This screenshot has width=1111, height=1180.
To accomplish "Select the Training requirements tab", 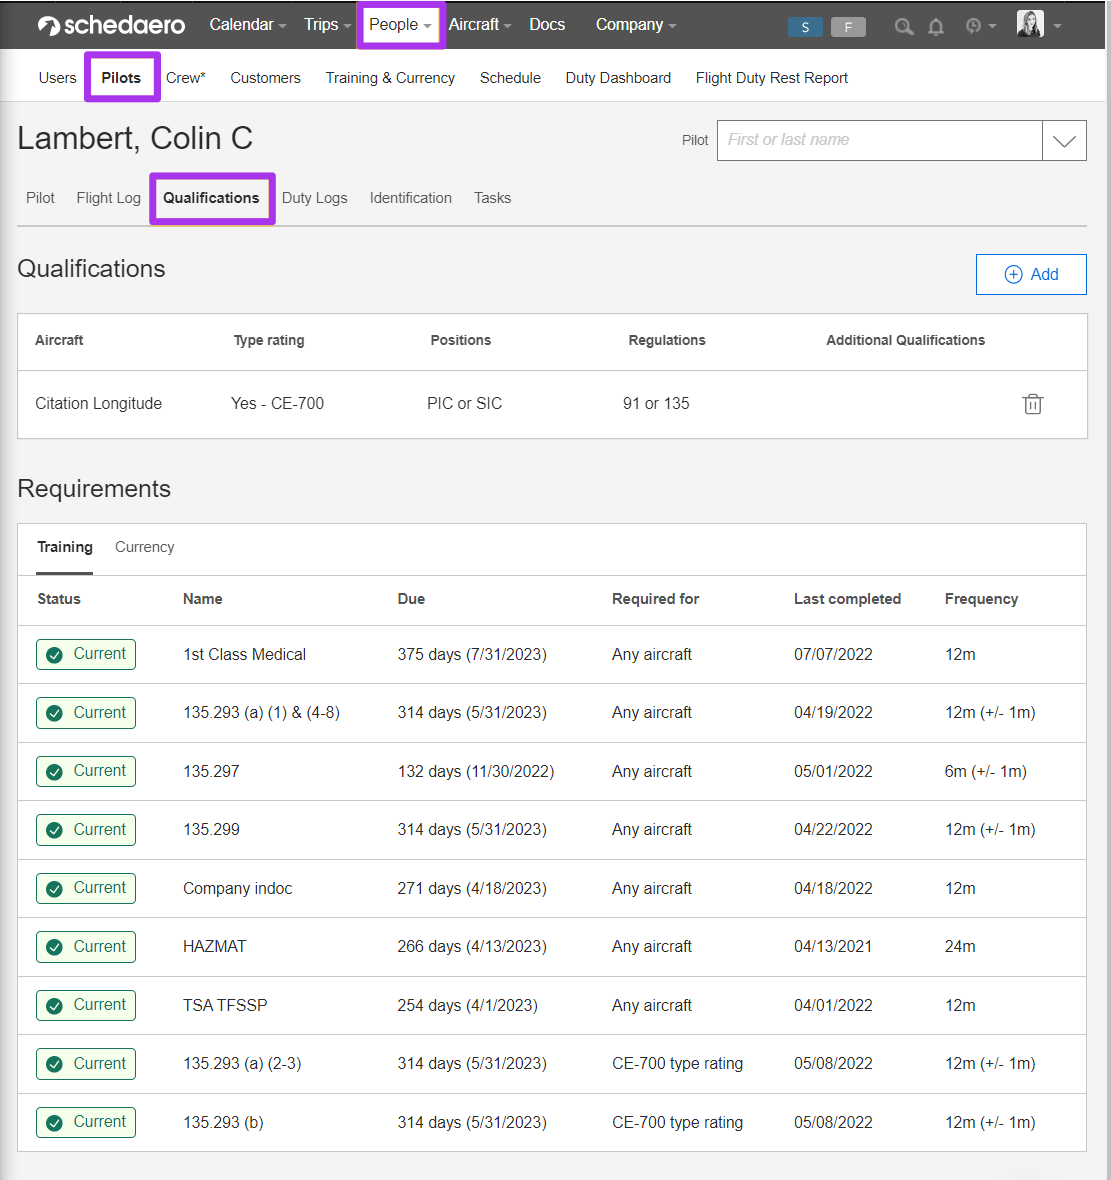I will (65, 548).
